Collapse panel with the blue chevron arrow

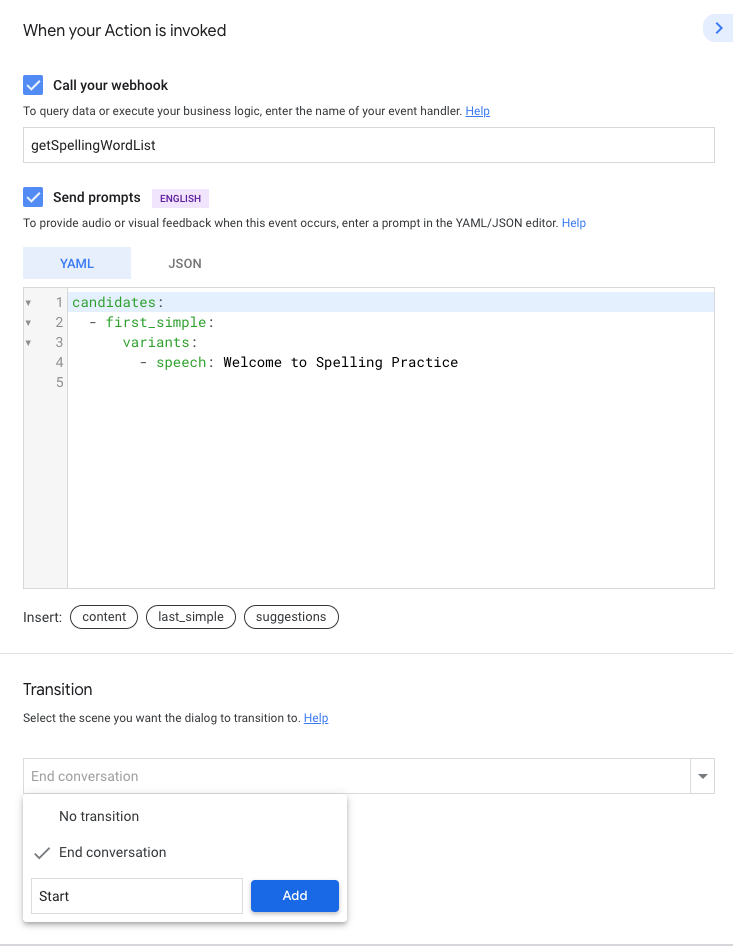click(718, 29)
